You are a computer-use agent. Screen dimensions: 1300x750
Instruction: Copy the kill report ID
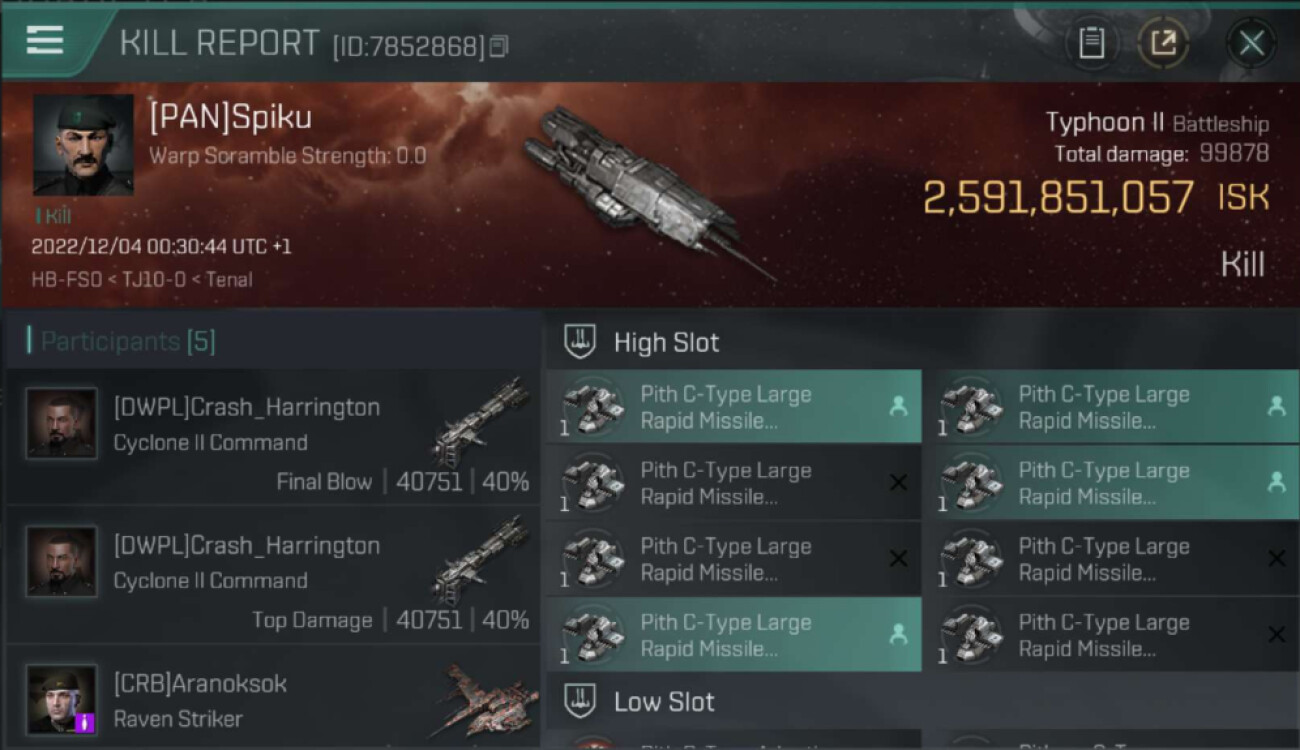pos(499,46)
